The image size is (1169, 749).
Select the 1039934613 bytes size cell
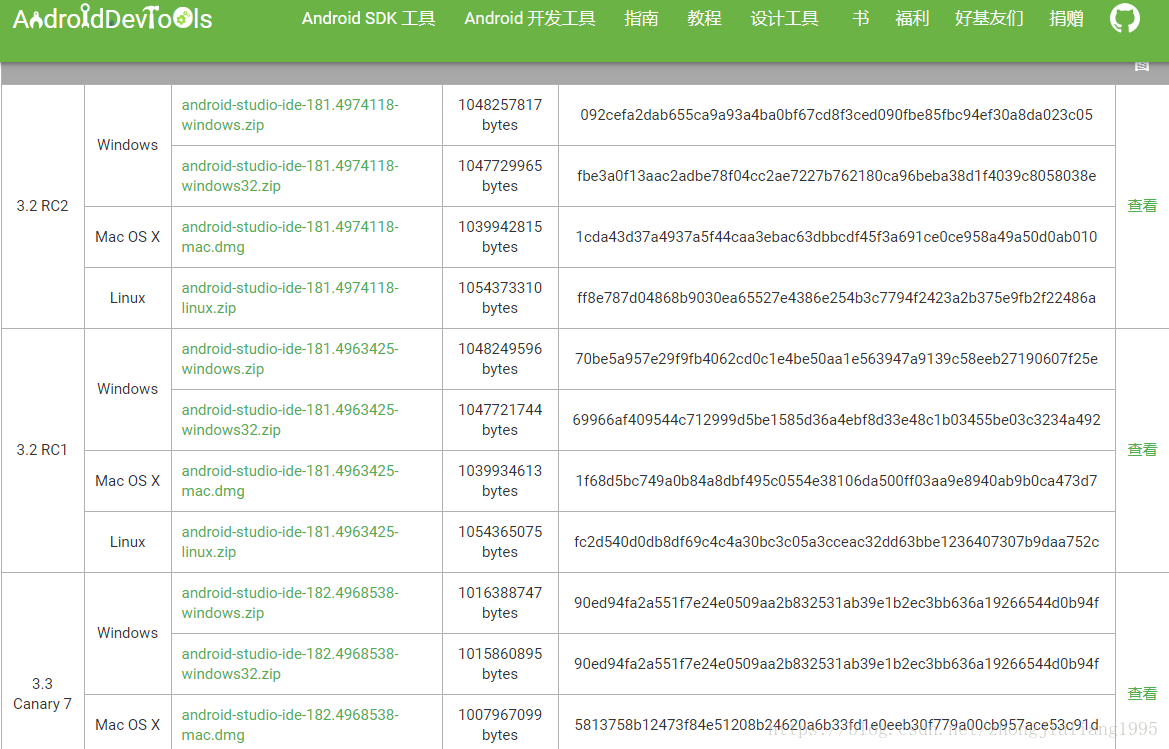click(x=500, y=481)
